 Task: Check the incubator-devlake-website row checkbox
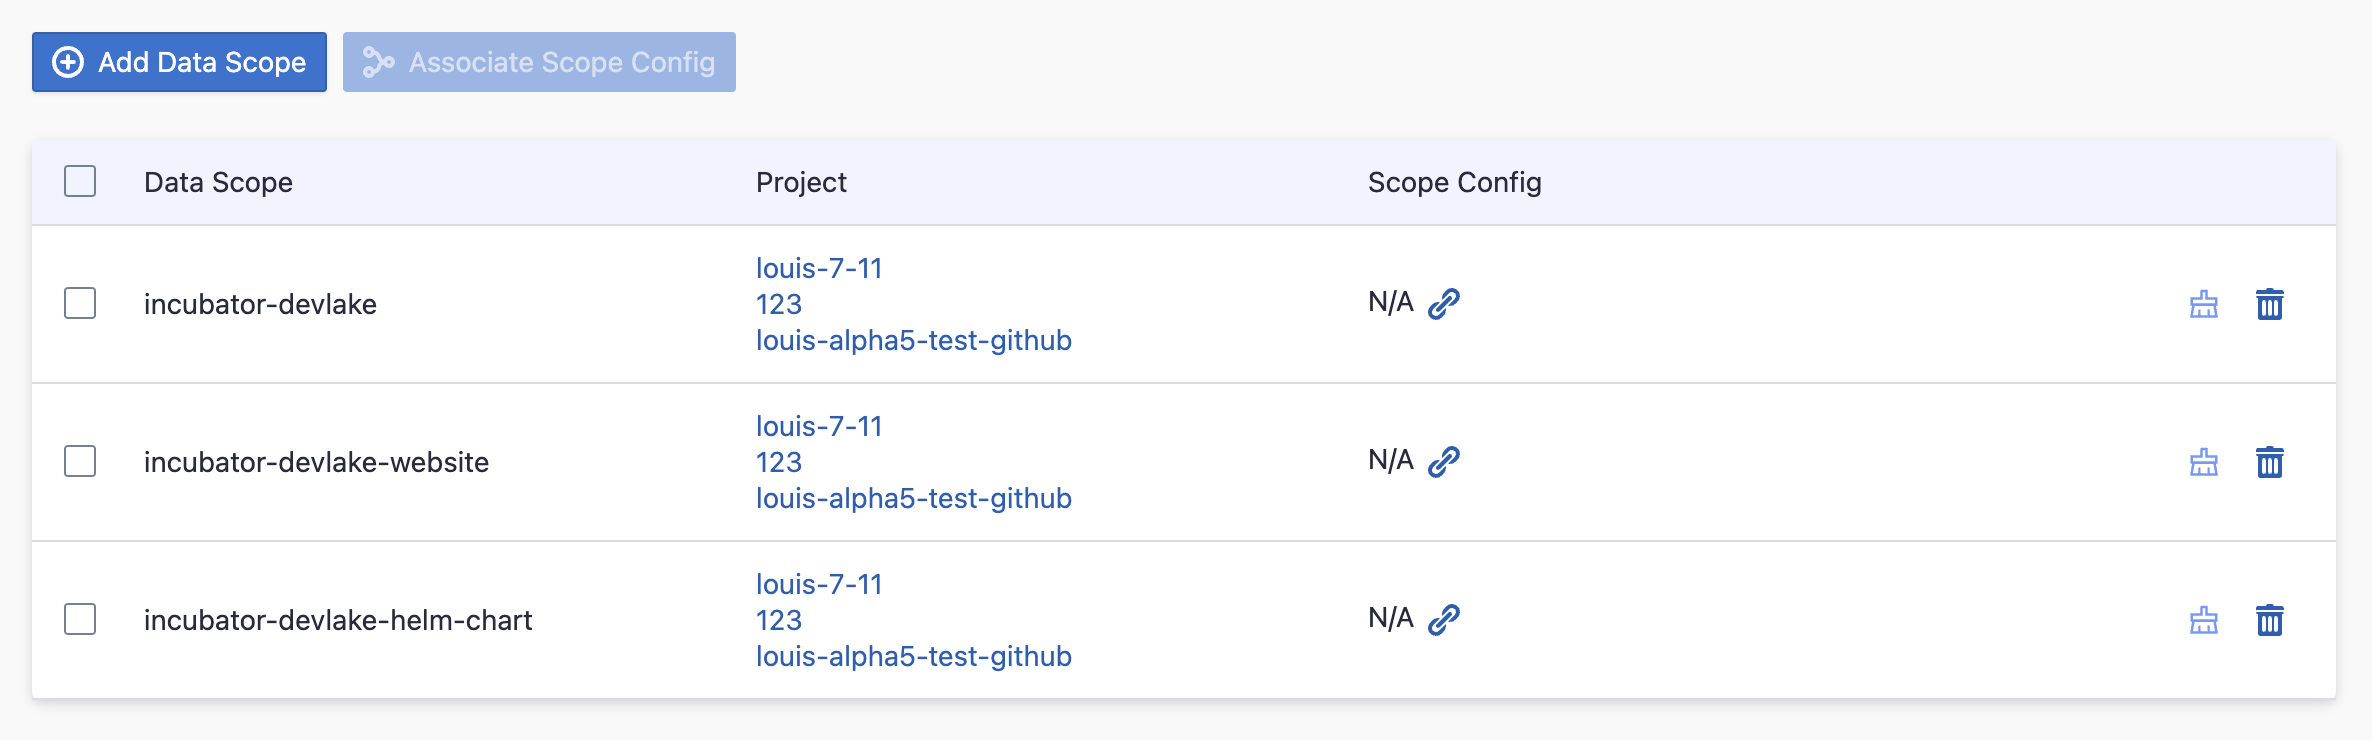click(x=80, y=462)
